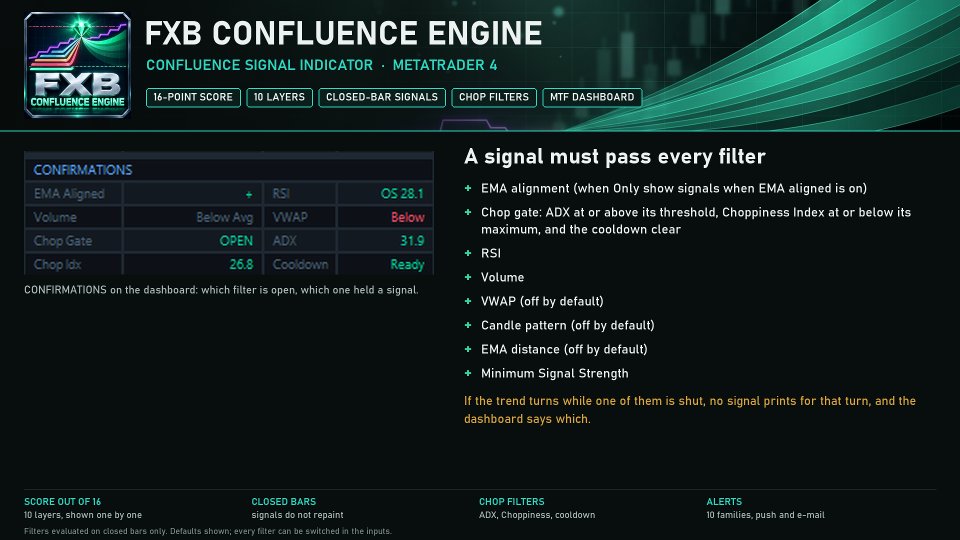
Task: Click the 'A signal must pass every filter' heading
Action: pyautogui.click(x=615, y=157)
